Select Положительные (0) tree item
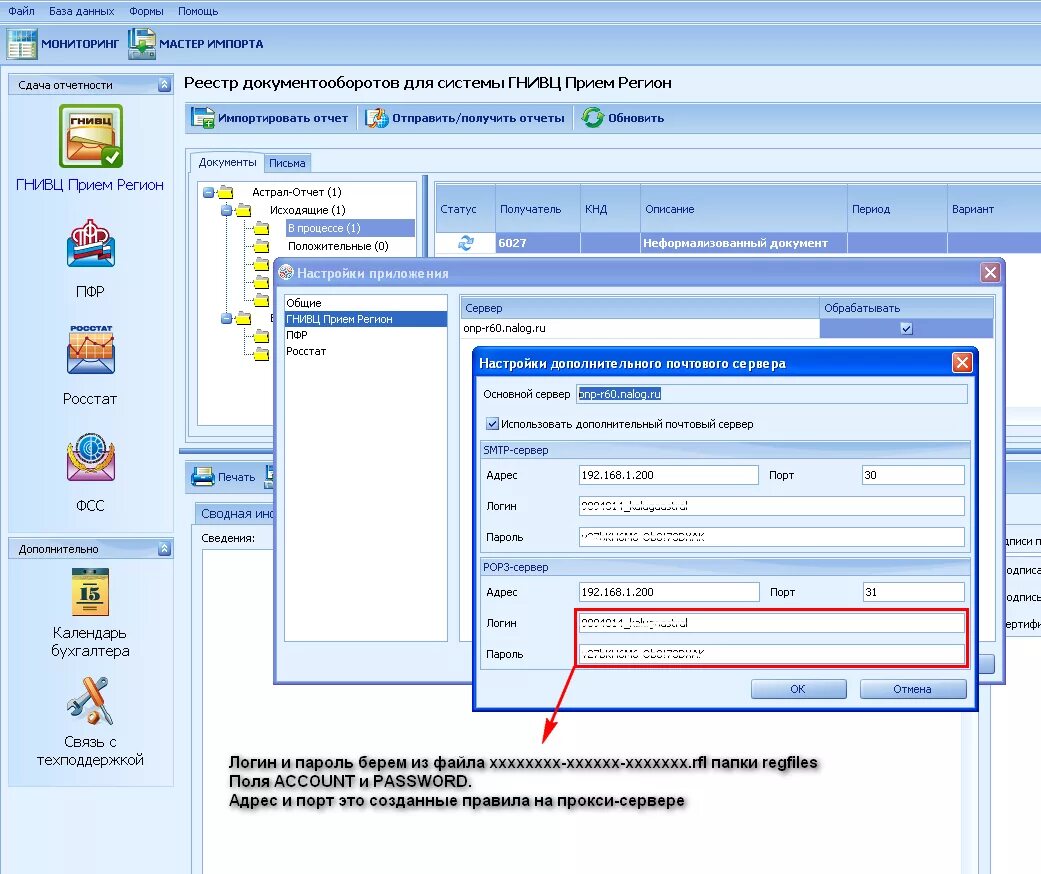Screen dimensions: 1041x874 338,246
